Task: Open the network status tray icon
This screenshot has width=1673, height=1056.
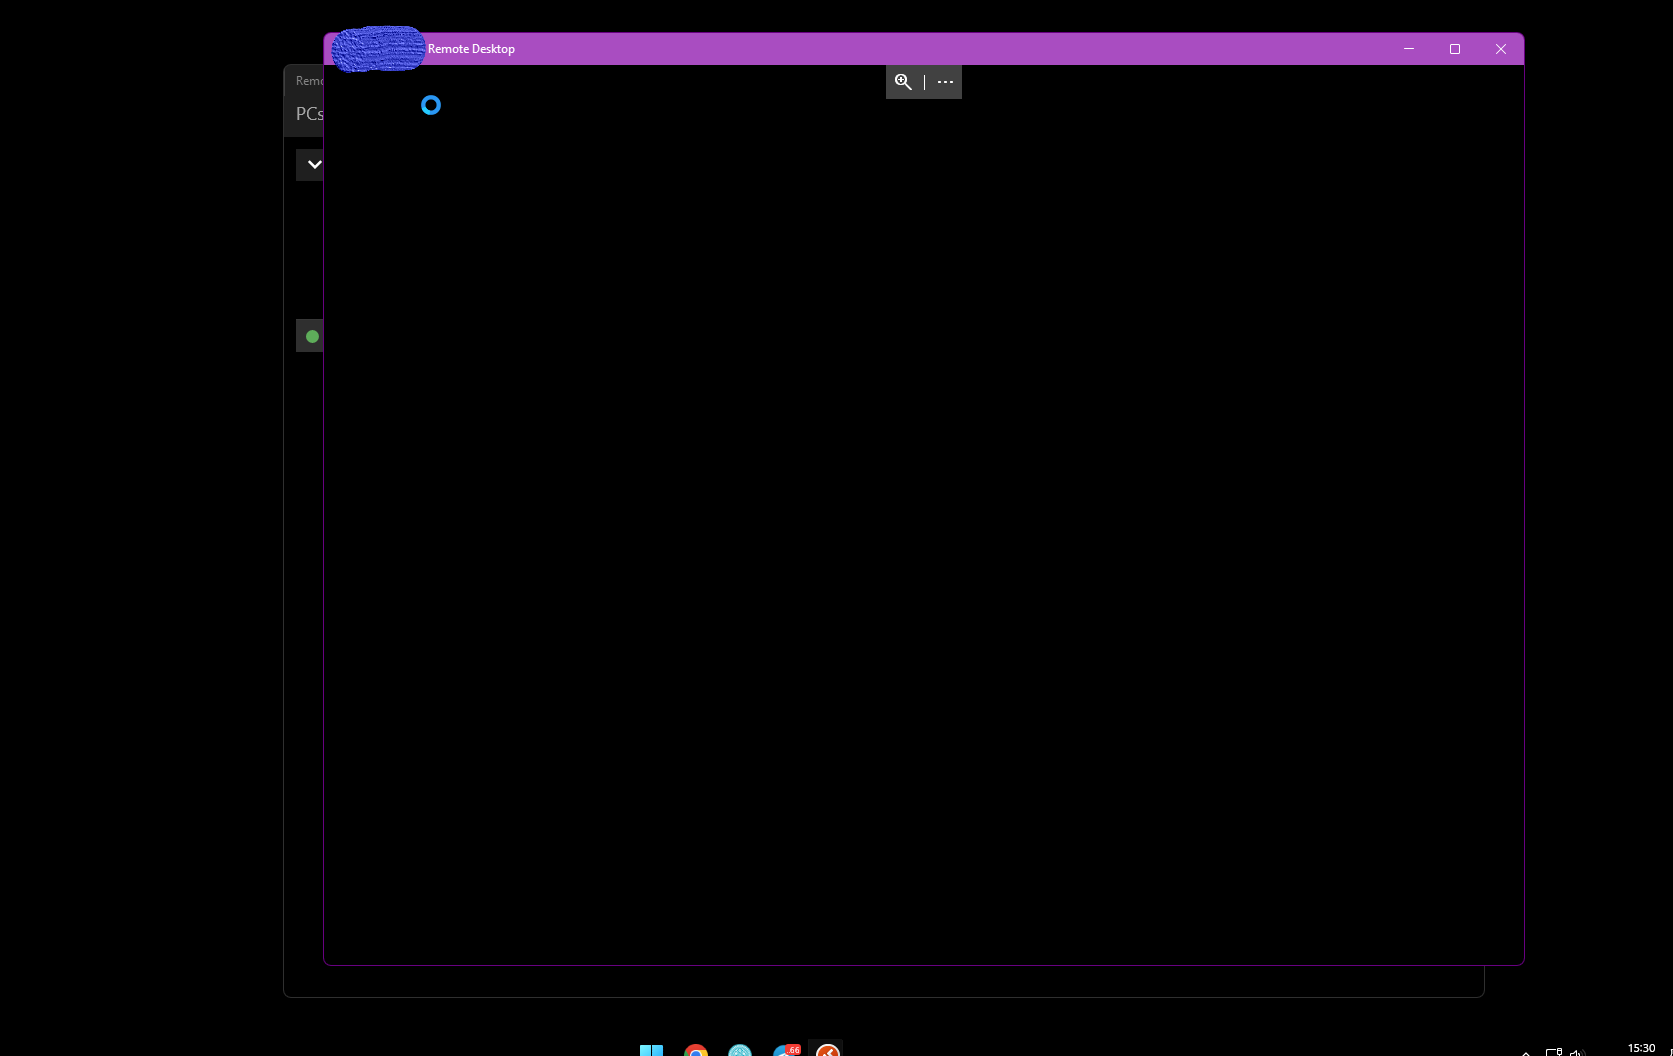Action: pos(1554,1052)
